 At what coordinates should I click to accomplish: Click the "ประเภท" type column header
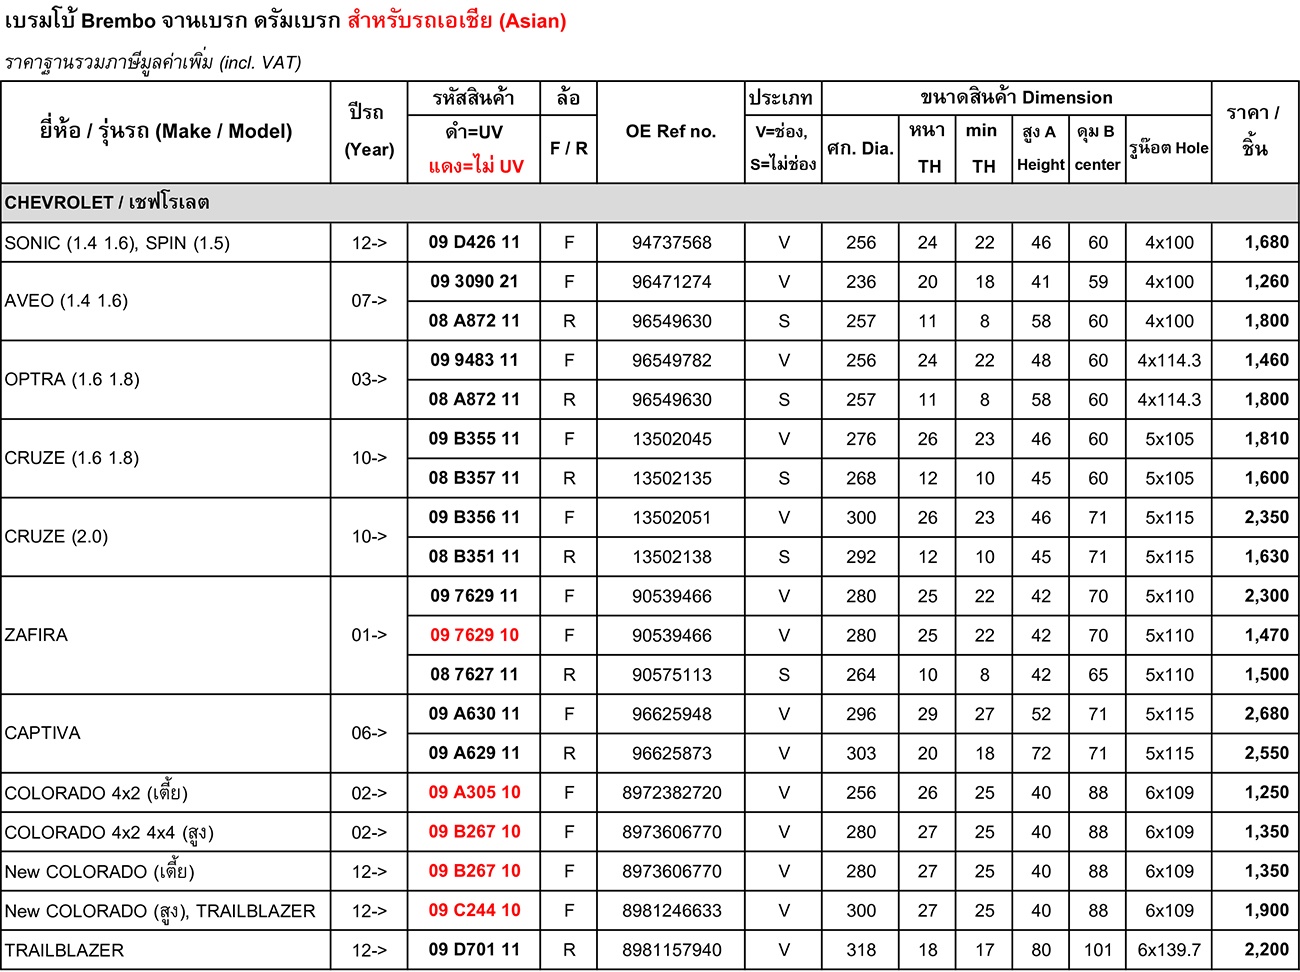782,98
